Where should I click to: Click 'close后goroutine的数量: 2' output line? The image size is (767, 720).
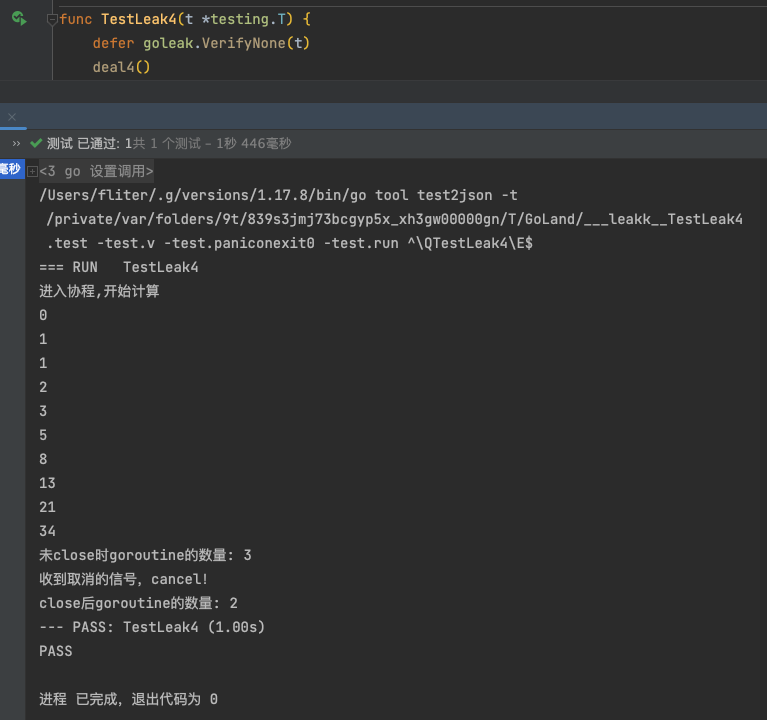click(138, 603)
